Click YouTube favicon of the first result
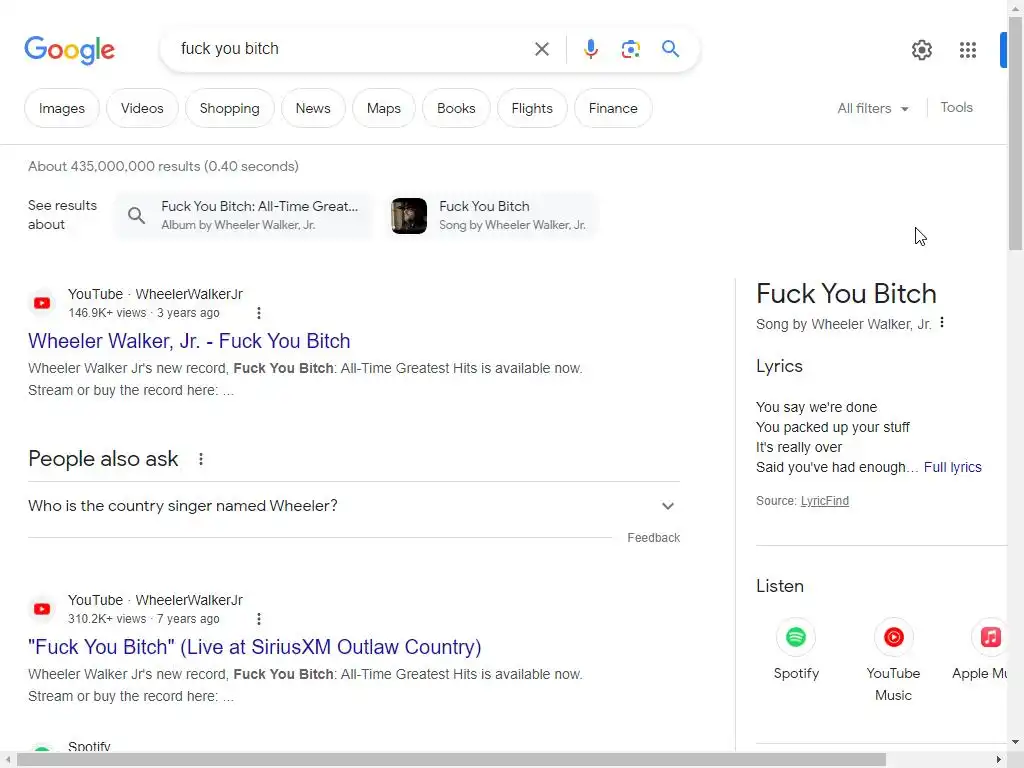1024x768 pixels. pyautogui.click(x=42, y=303)
